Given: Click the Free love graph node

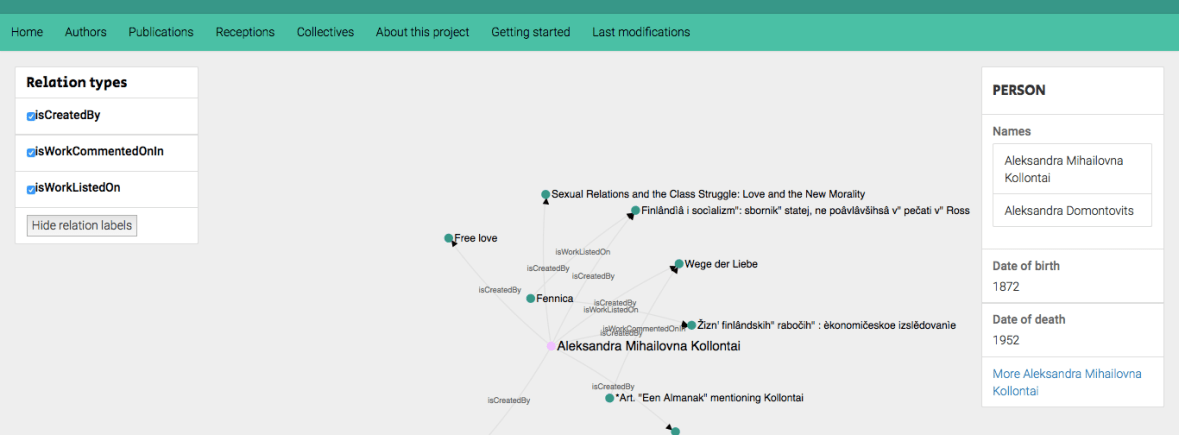Looking at the screenshot, I should point(449,238).
